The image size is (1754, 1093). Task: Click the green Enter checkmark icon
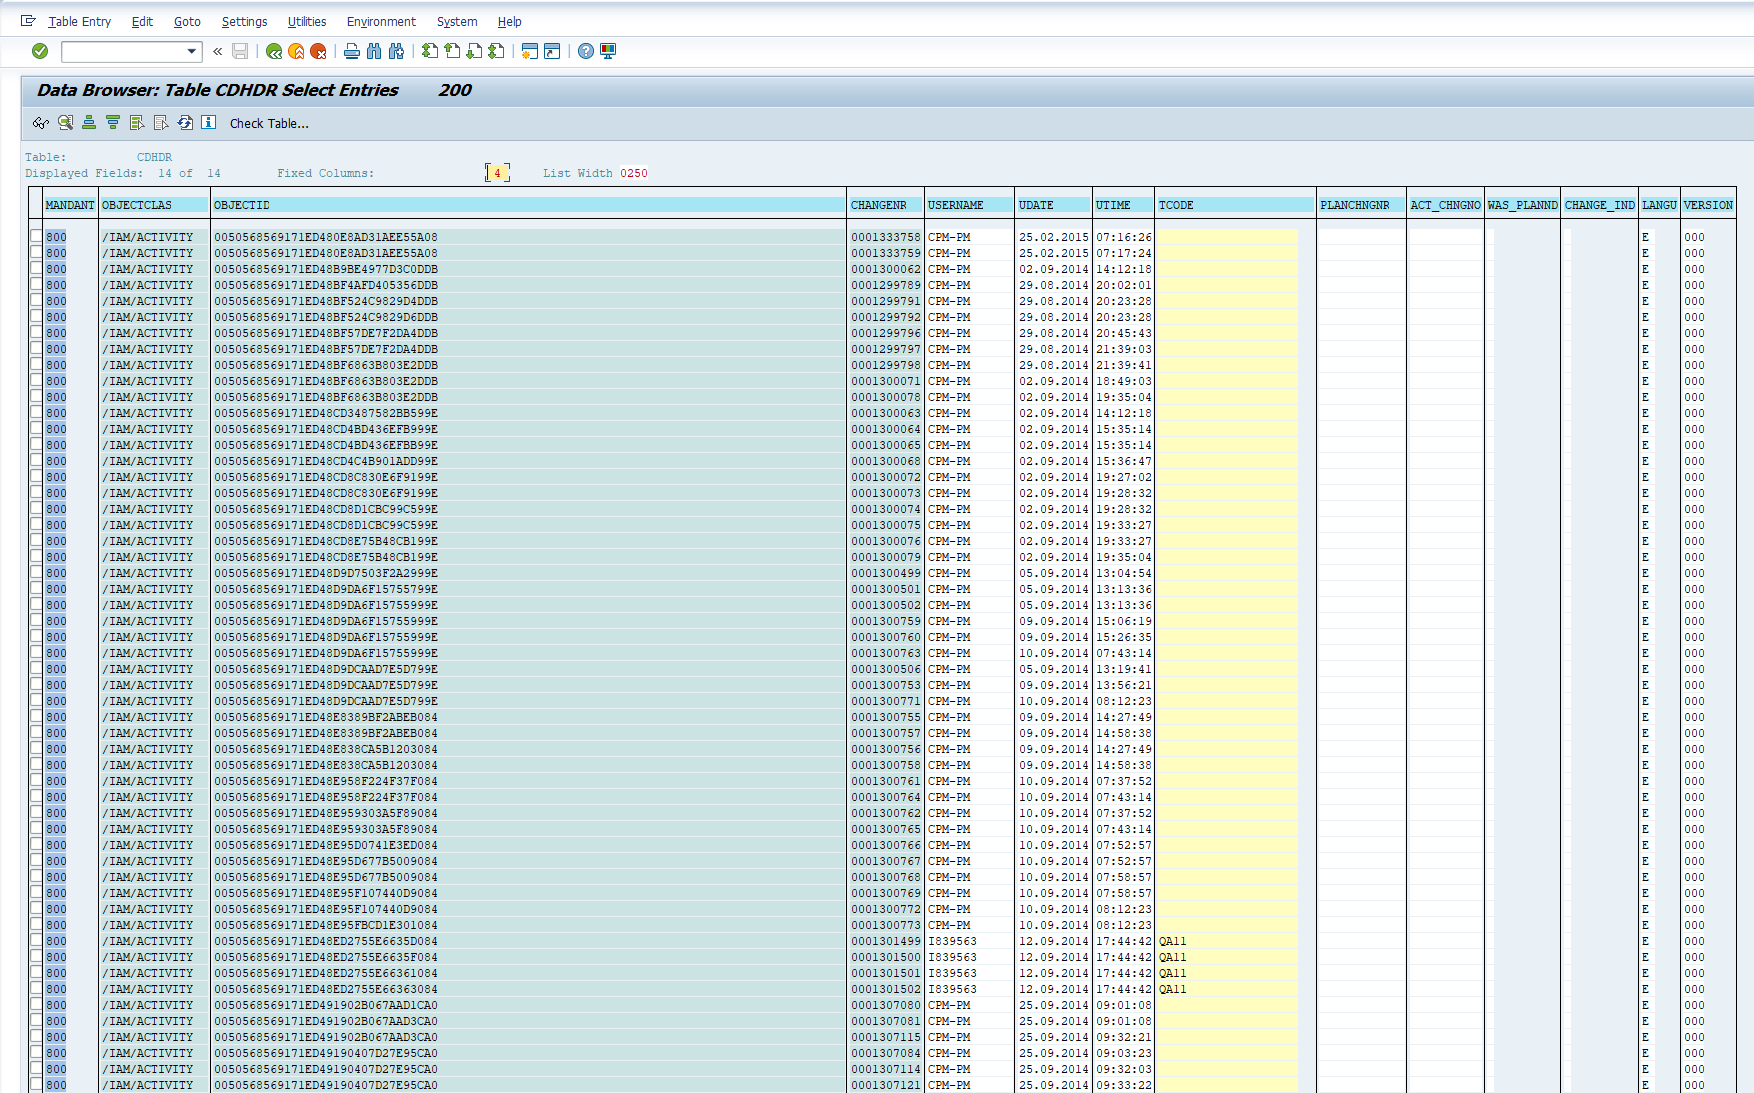[40, 51]
